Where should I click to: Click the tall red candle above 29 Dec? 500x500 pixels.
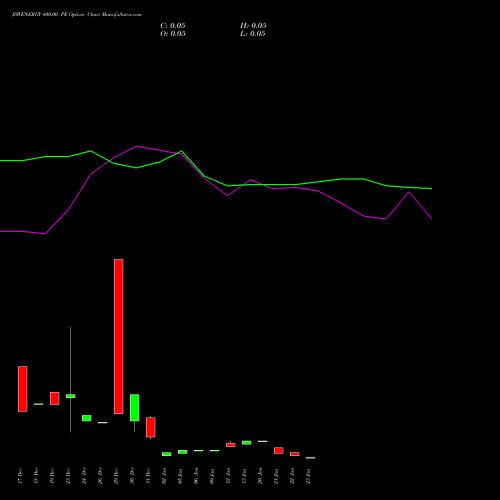click(x=119, y=336)
